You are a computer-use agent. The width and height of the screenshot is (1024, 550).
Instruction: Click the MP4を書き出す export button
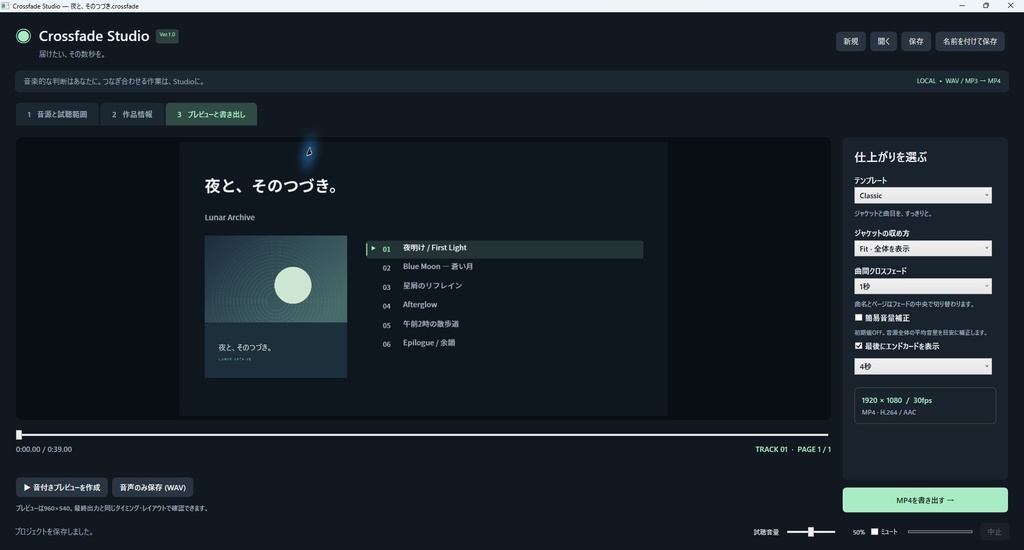click(925, 500)
